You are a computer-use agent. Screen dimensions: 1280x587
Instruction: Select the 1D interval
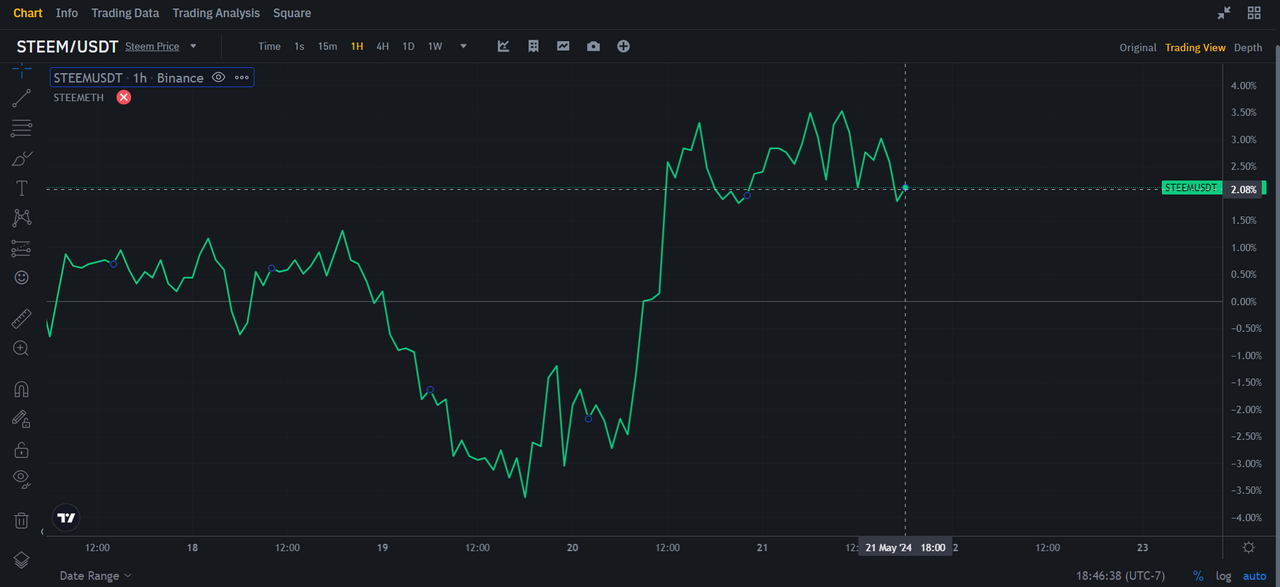409,46
